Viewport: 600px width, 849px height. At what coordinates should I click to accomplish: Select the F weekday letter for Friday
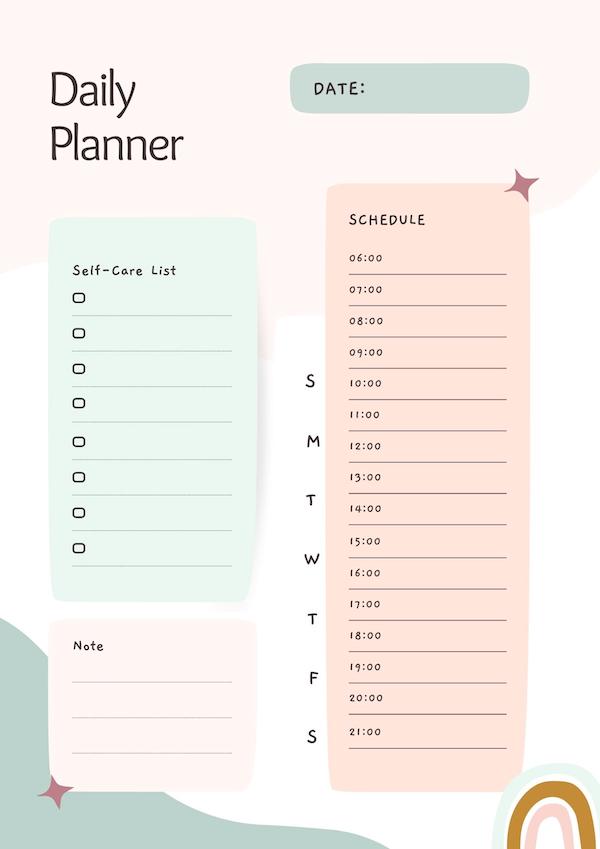pos(313,678)
